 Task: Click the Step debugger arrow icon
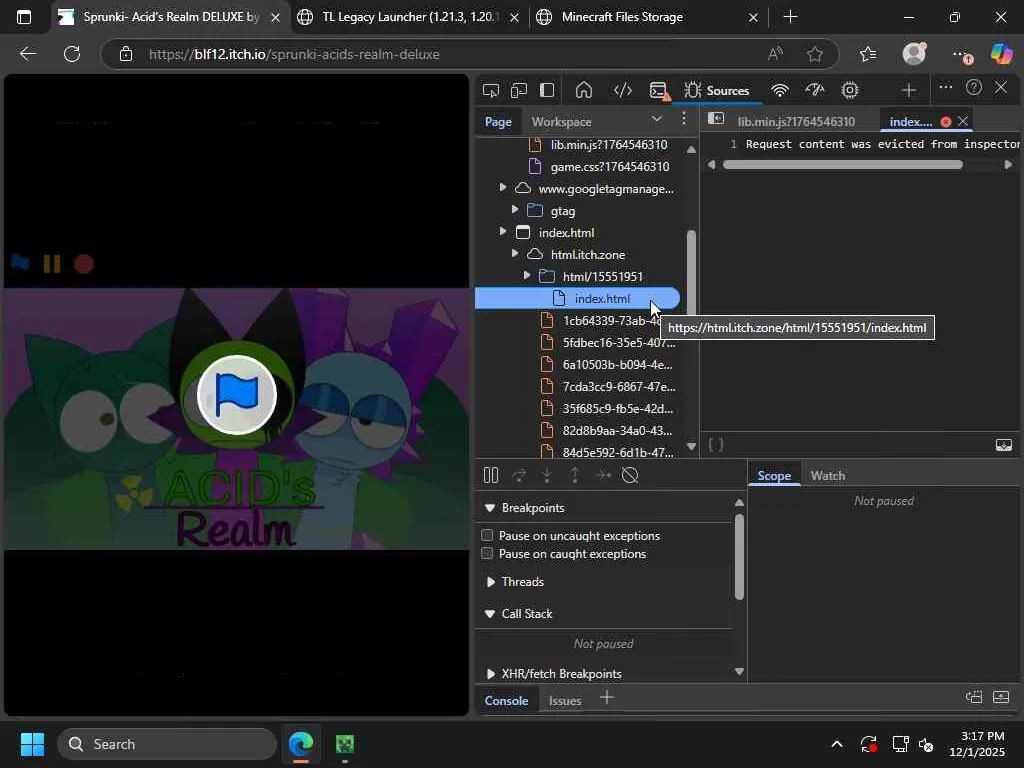[x=603, y=475]
